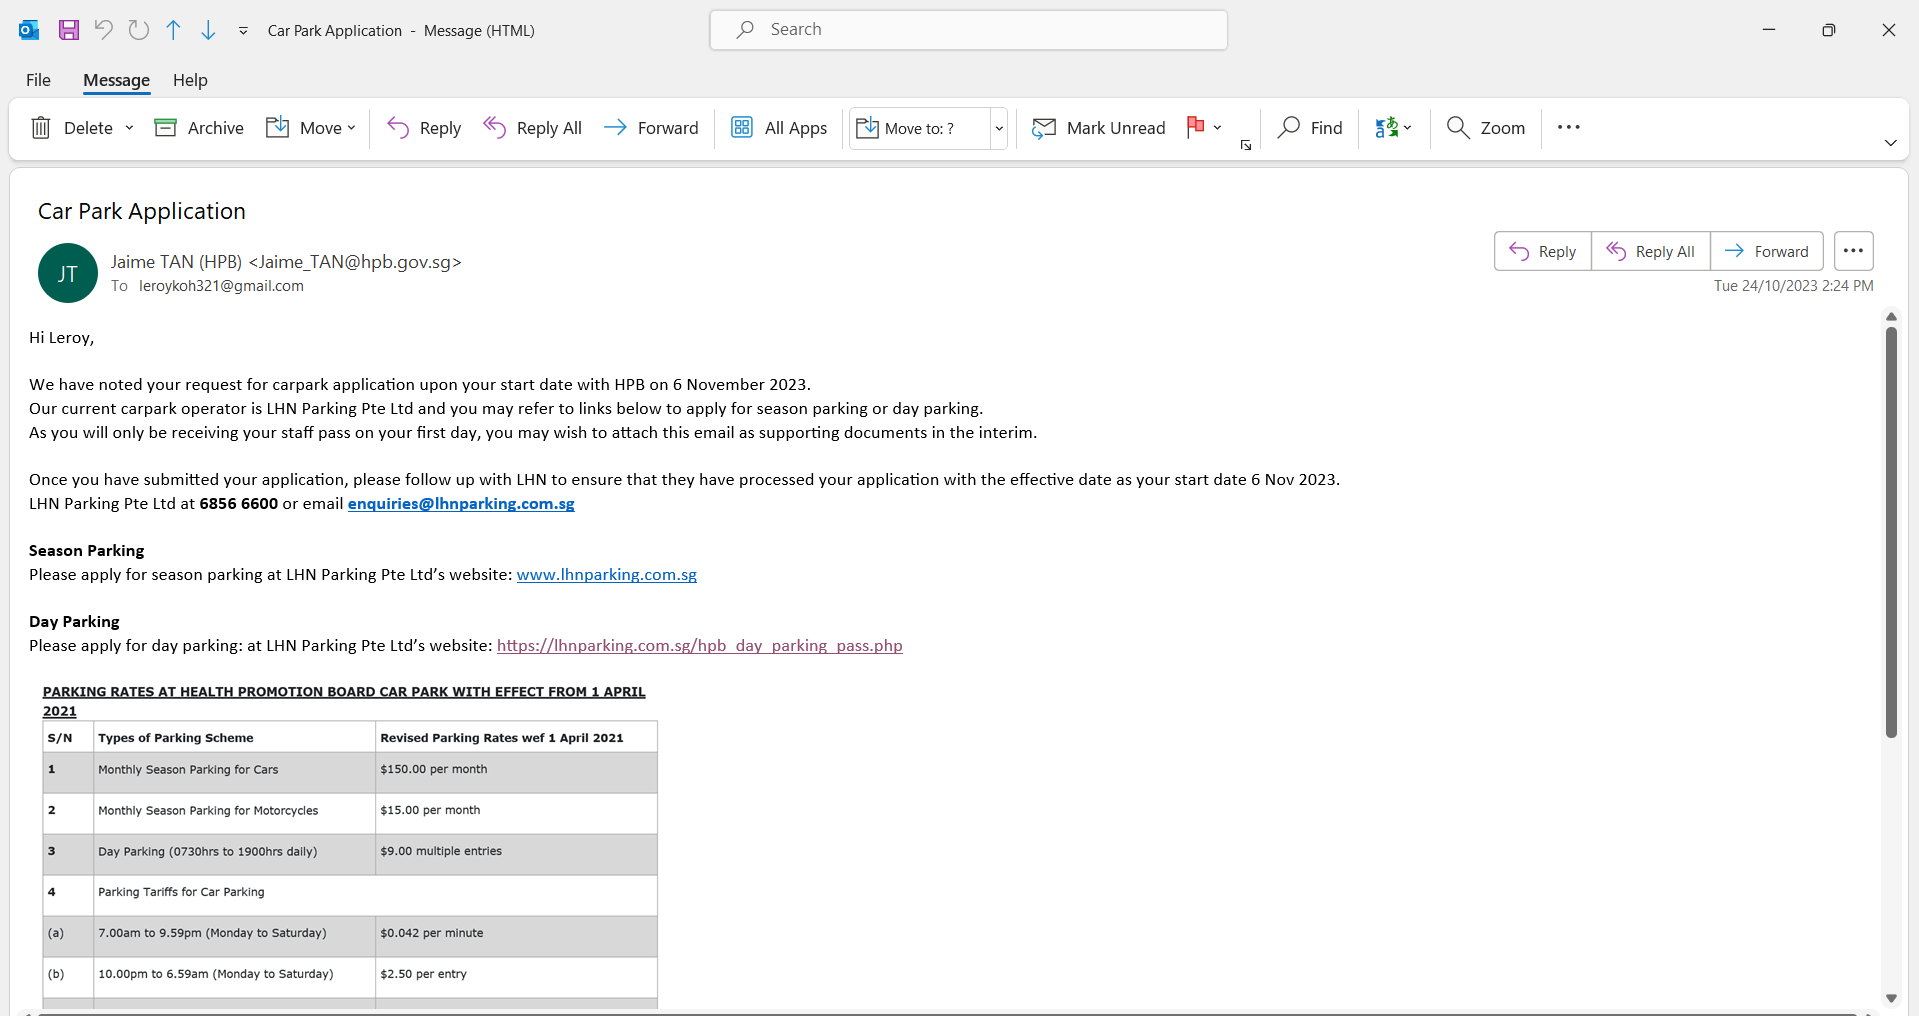Flag this message with the red flag
This screenshot has width=1919, height=1016.
point(1195,127)
